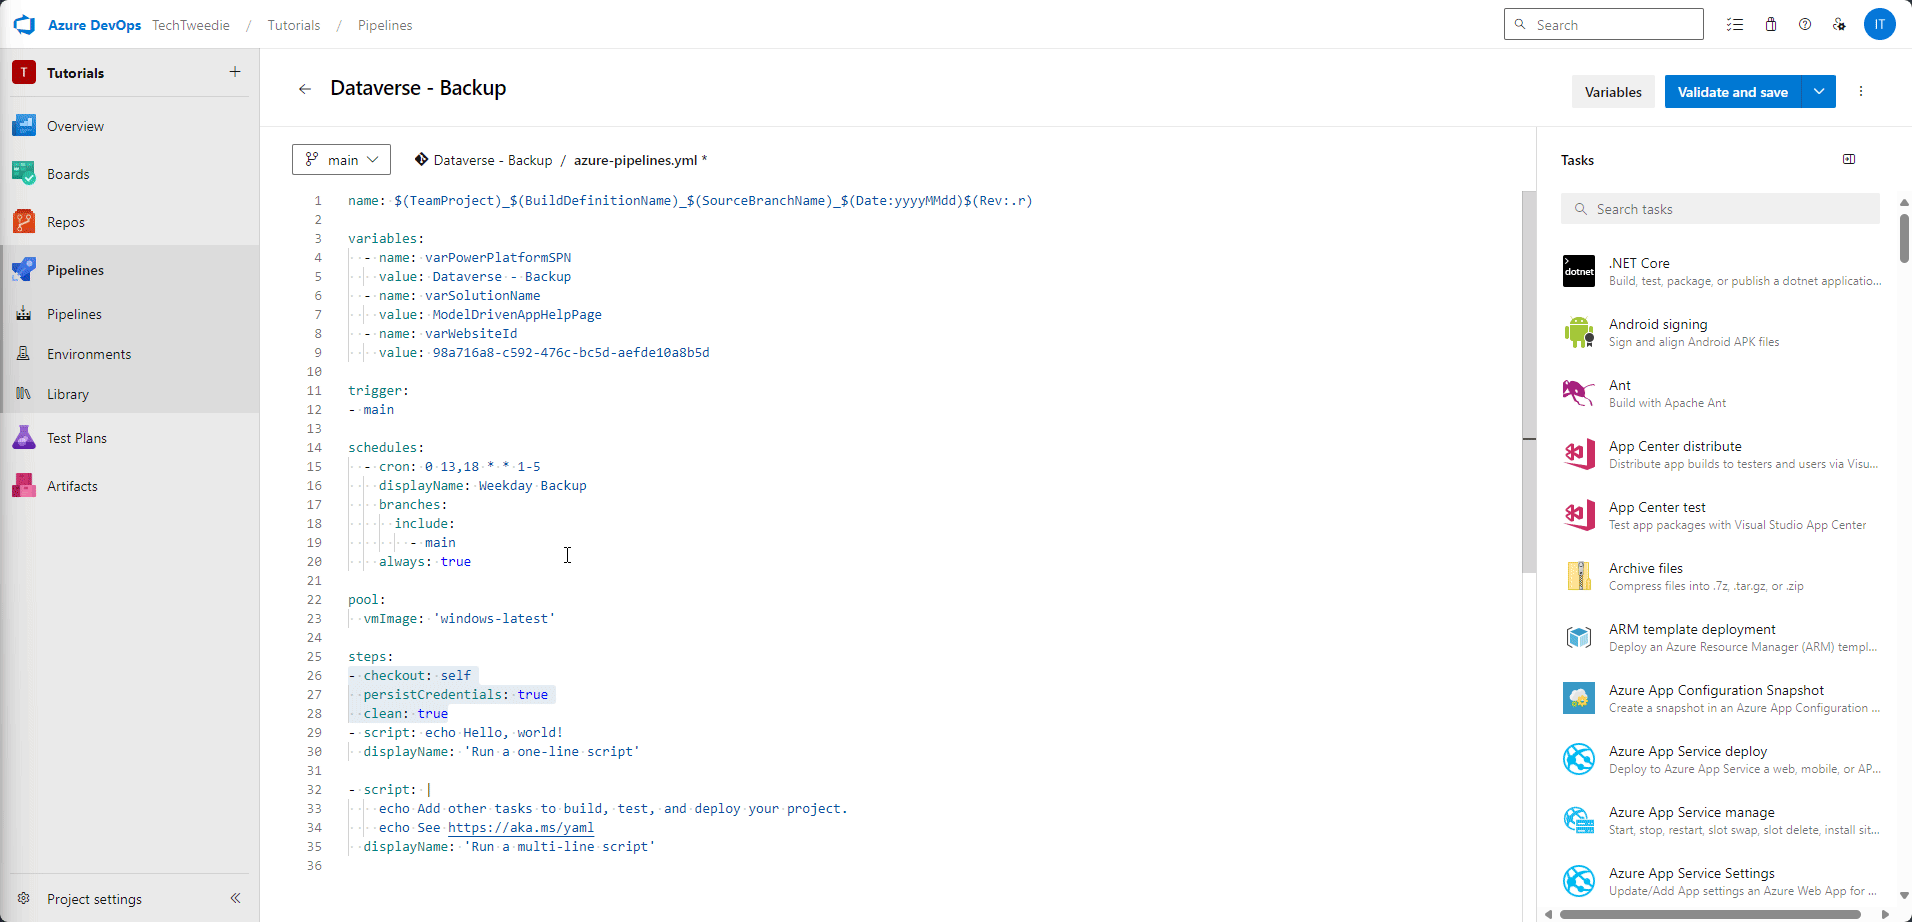Click the Azure DevOps logo

(24, 24)
